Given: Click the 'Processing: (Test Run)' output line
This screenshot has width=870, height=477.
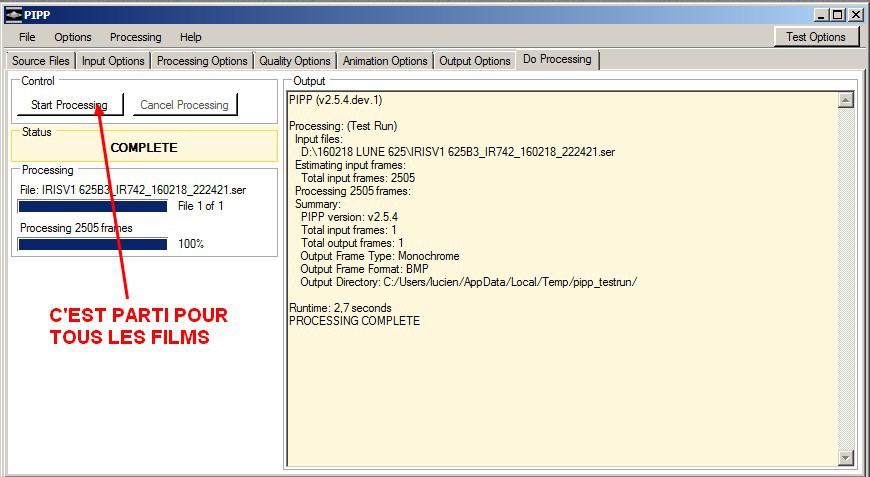Looking at the screenshot, I should (343, 126).
